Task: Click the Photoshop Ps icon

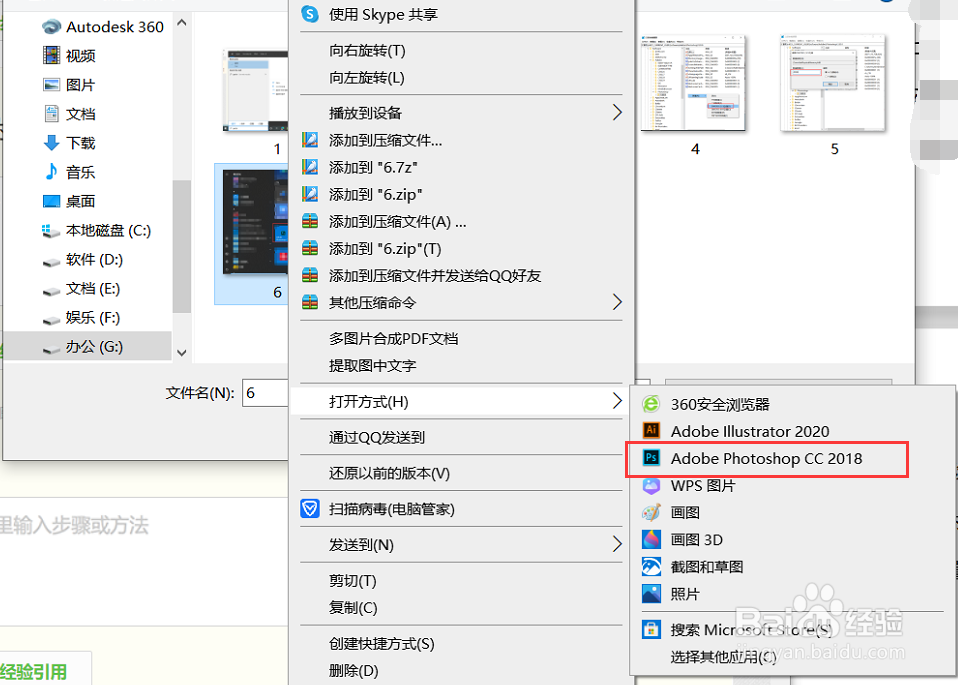Action: tap(651, 457)
